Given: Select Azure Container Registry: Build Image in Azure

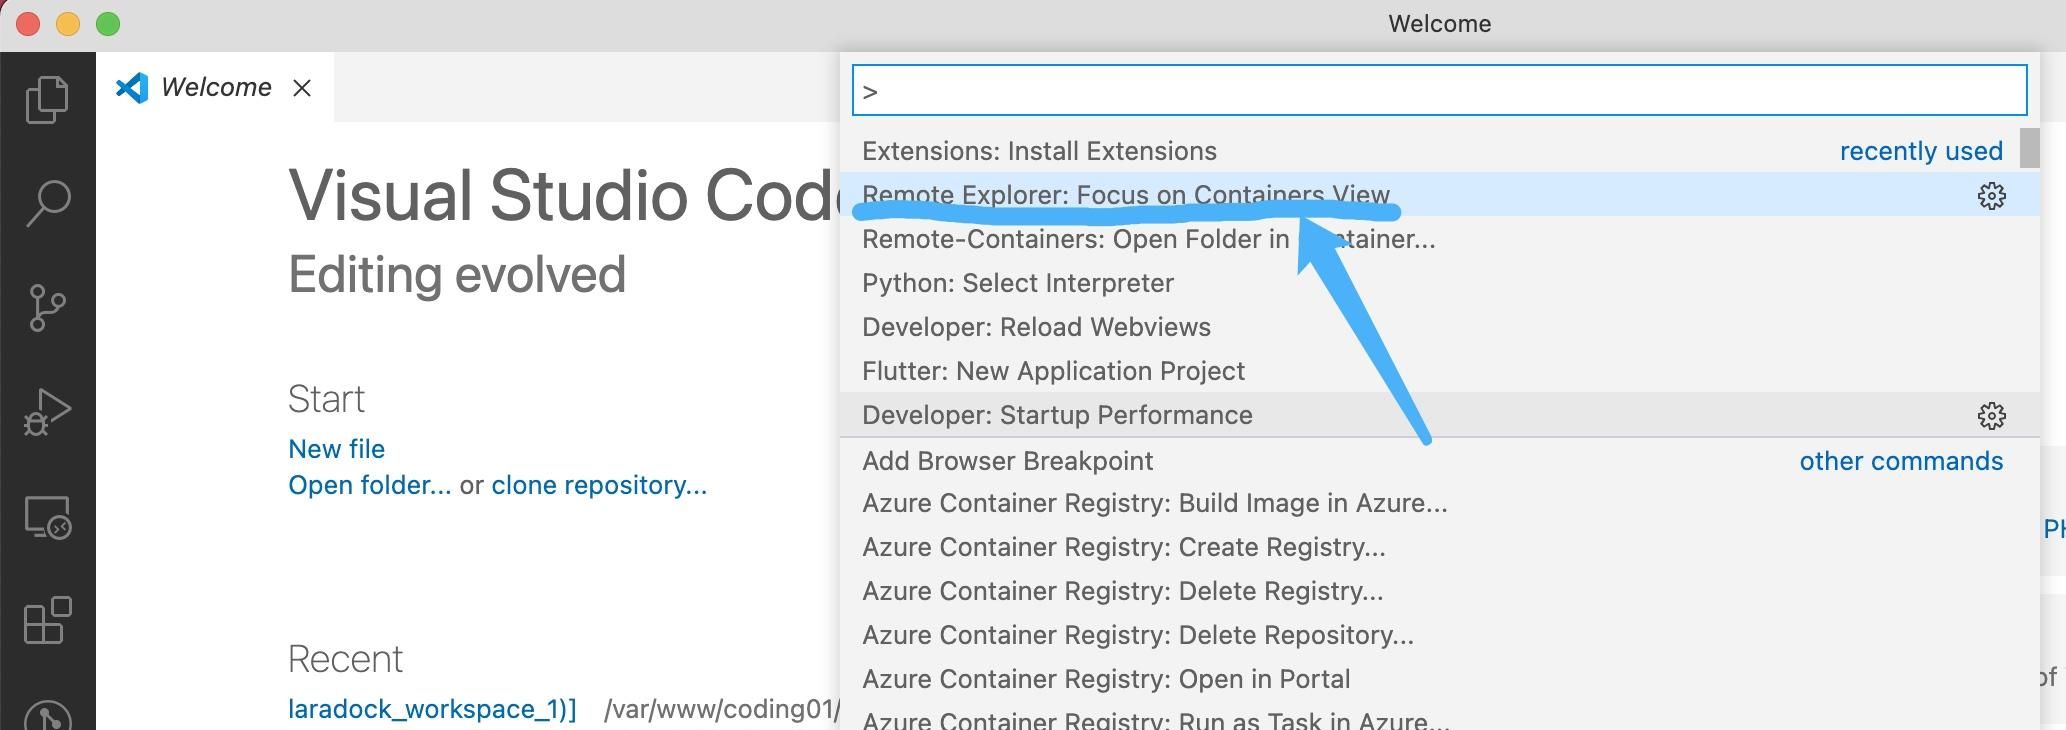Looking at the screenshot, I should 1439,503.
